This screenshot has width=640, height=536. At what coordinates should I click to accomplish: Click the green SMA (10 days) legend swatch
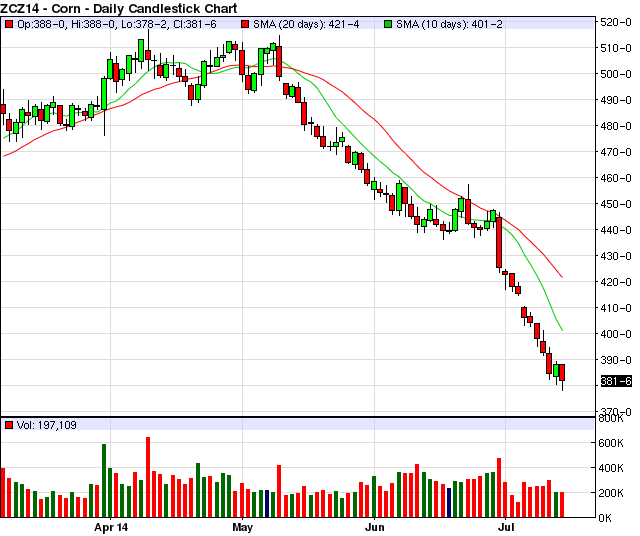[388, 24]
